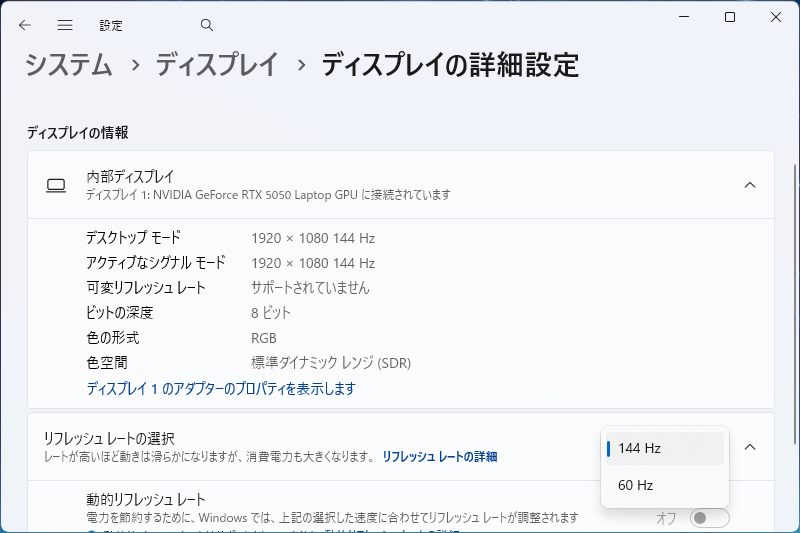Click the 標準ダイナミック レンジ (SDR) value
This screenshot has height=533, width=800.
tap(331, 363)
